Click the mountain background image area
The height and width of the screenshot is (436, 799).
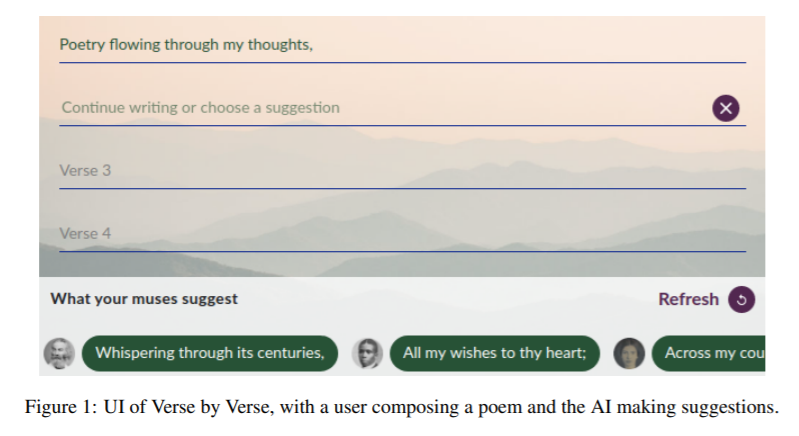[402, 147]
